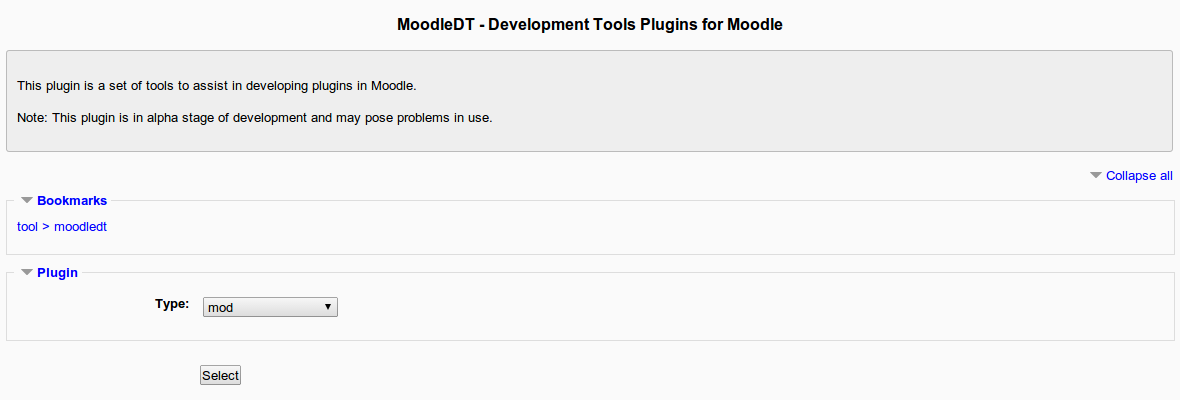Click the 'Type:' field label
1180x400 pixels.
[x=172, y=304]
